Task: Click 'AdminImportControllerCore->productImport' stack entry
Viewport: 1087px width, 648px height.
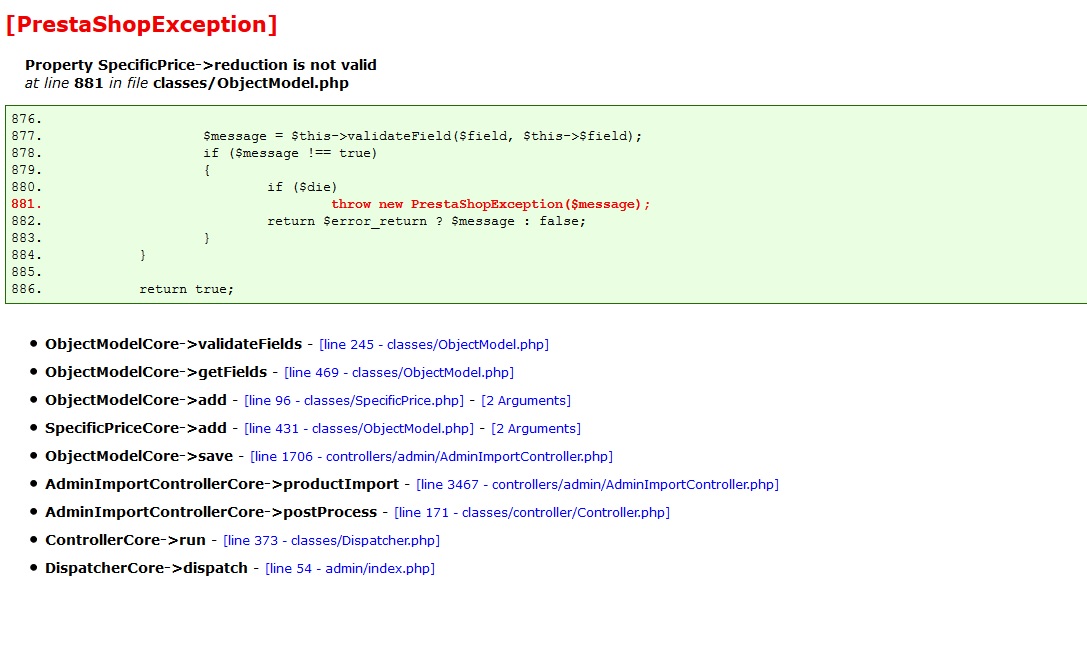Action: [x=222, y=484]
